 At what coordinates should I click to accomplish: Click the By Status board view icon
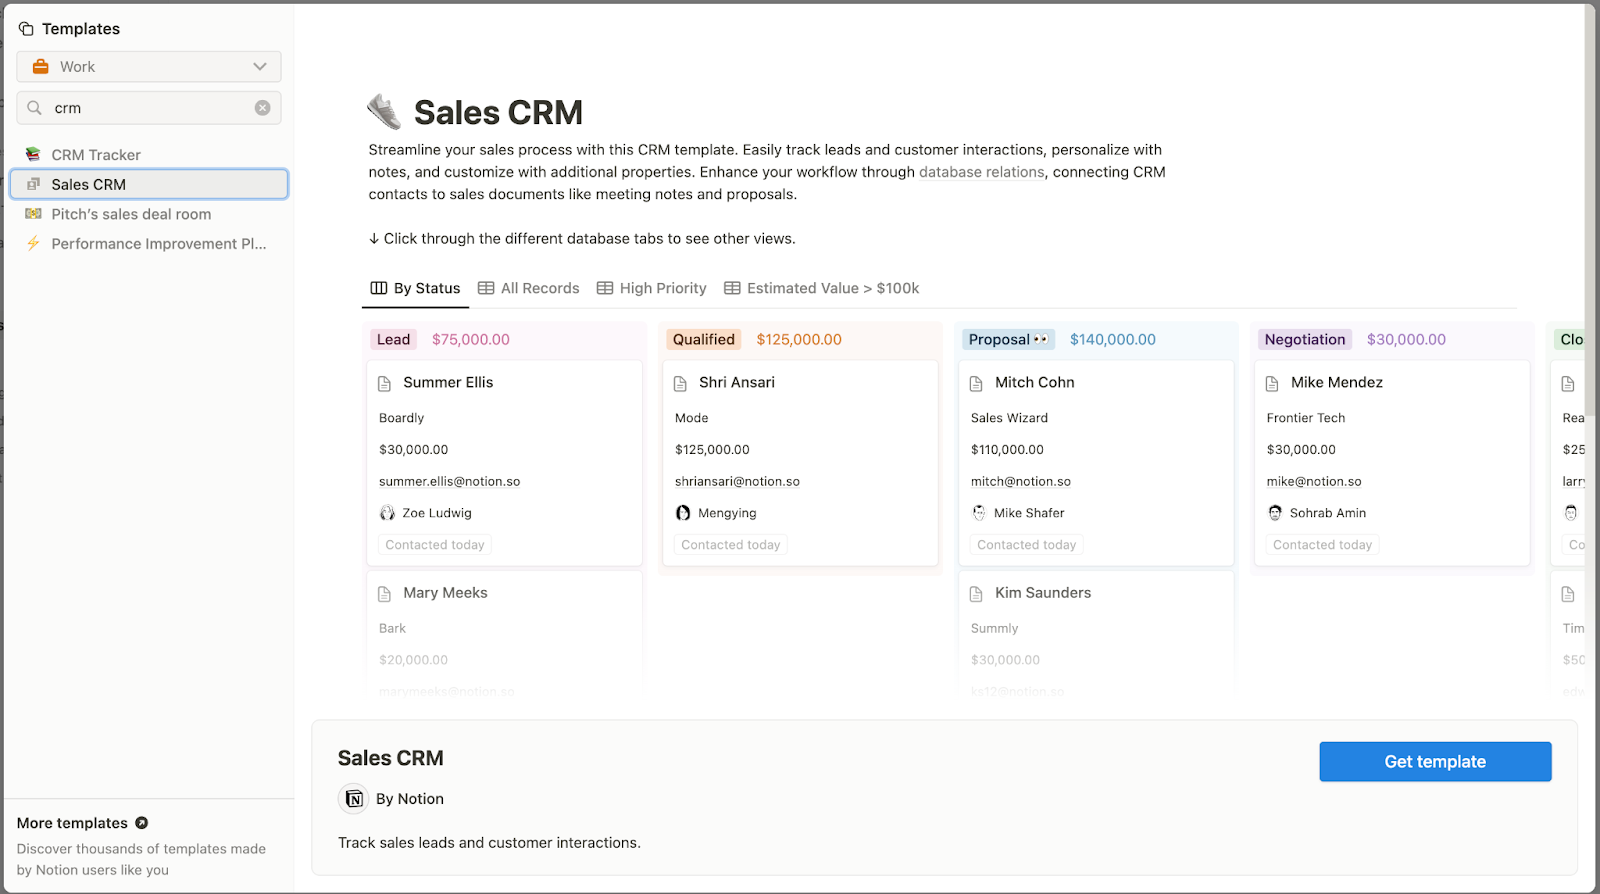click(x=379, y=288)
